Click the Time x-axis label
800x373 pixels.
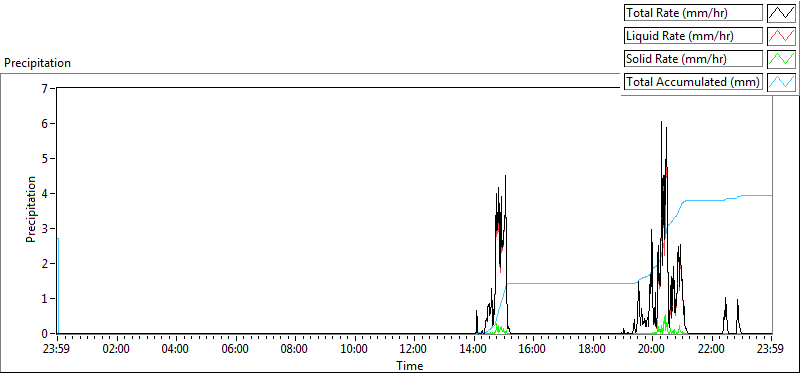tap(410, 366)
